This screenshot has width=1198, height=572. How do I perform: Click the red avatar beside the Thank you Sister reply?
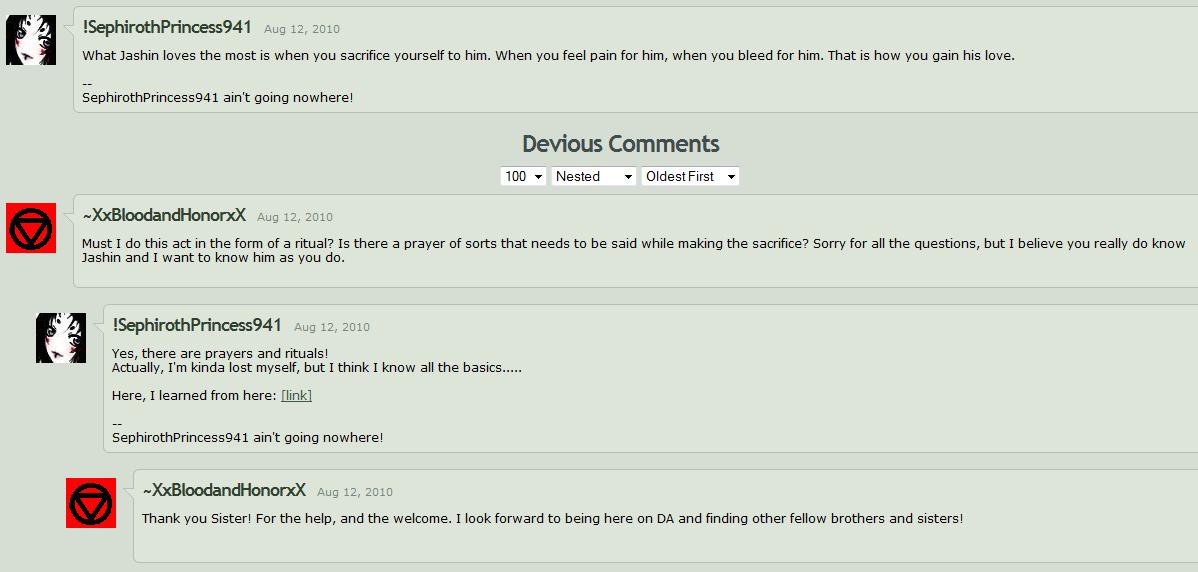coord(91,503)
